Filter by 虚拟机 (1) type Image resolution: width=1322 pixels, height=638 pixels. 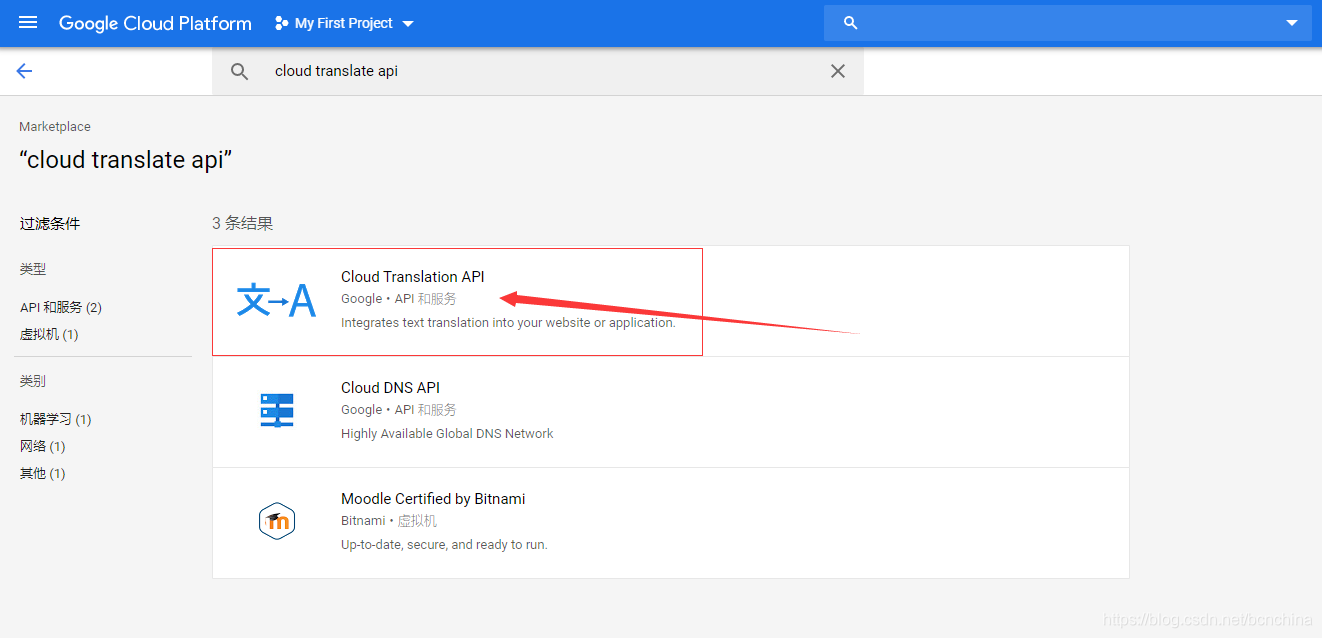[x=49, y=334]
